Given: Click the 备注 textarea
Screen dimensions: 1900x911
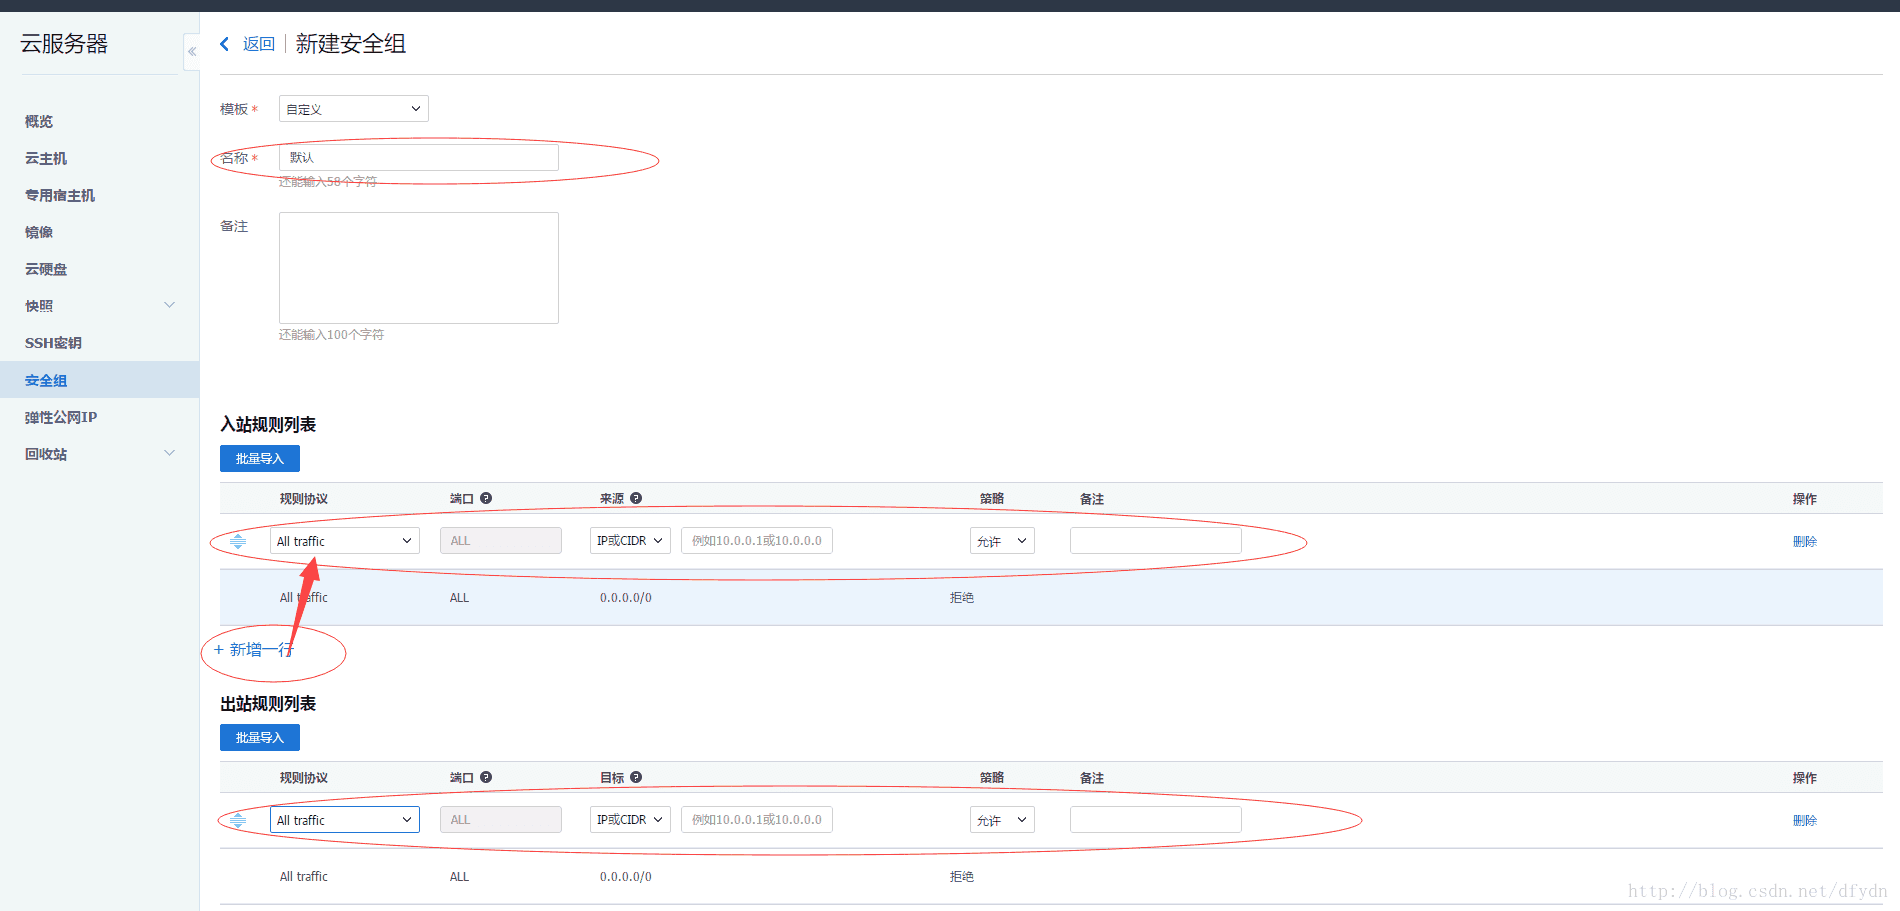Looking at the screenshot, I should (x=419, y=268).
